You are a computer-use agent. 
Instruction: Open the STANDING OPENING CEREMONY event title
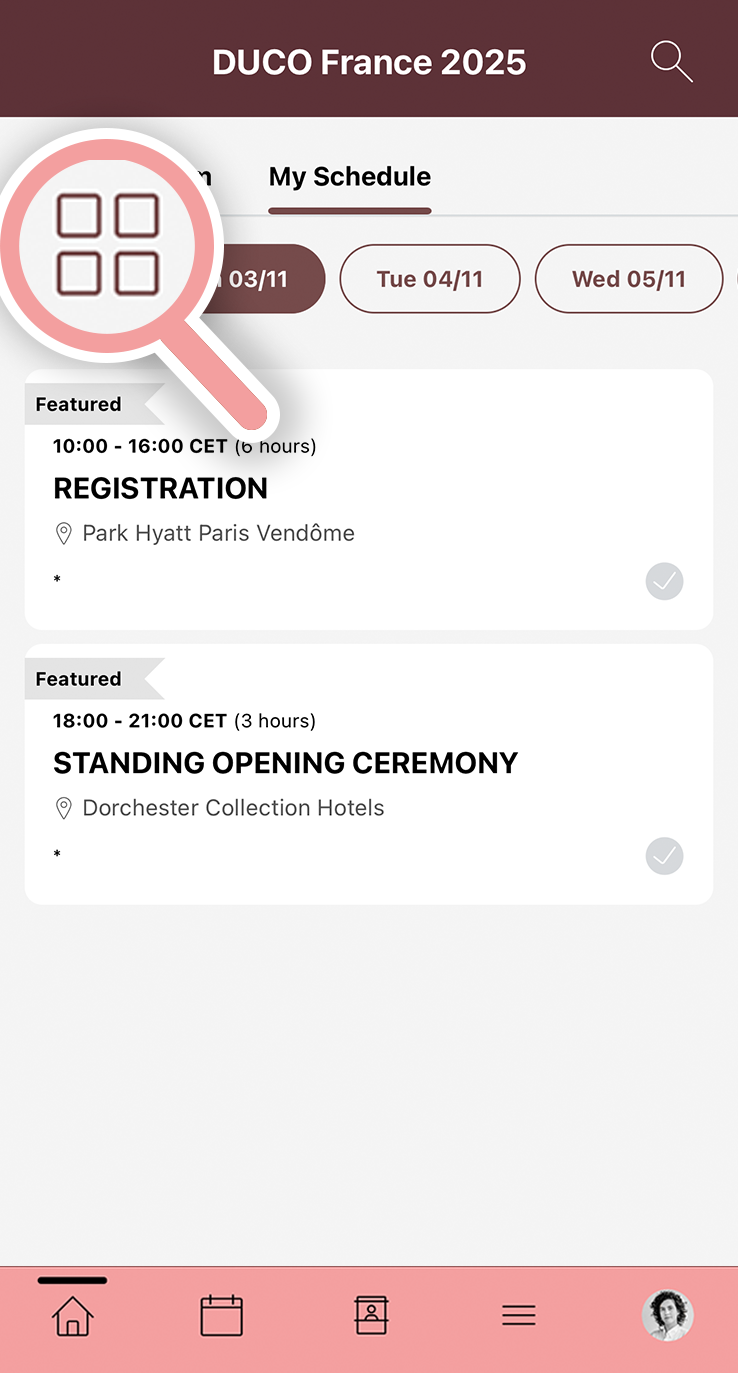pyautogui.click(x=285, y=763)
